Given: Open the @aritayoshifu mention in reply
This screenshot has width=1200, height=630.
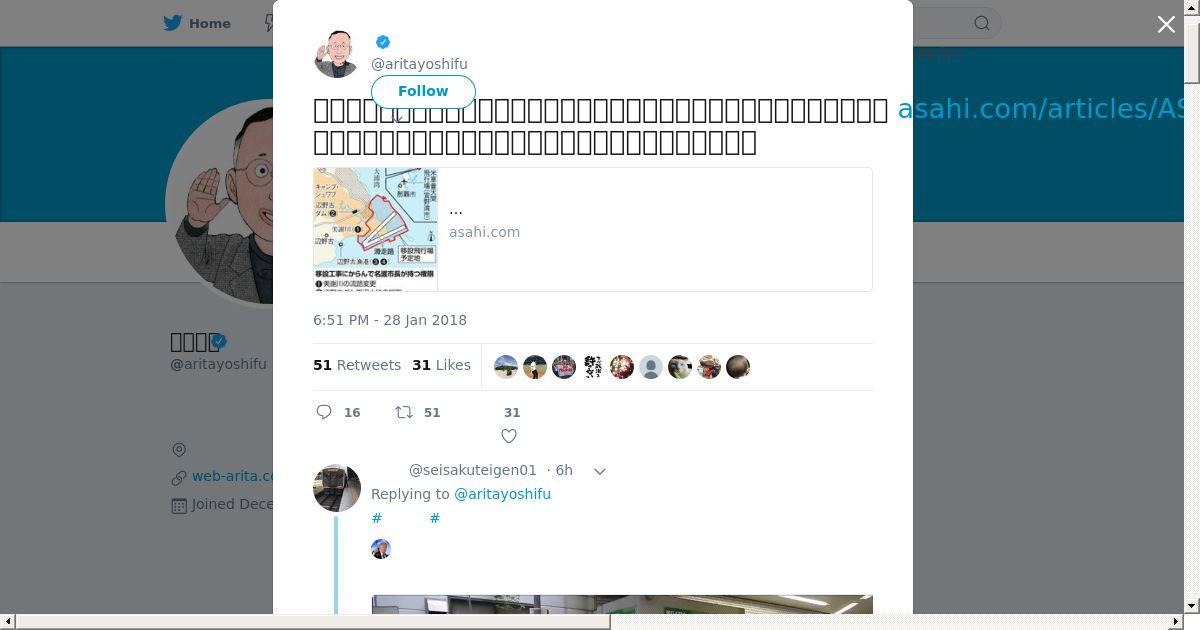Looking at the screenshot, I should (502, 494).
